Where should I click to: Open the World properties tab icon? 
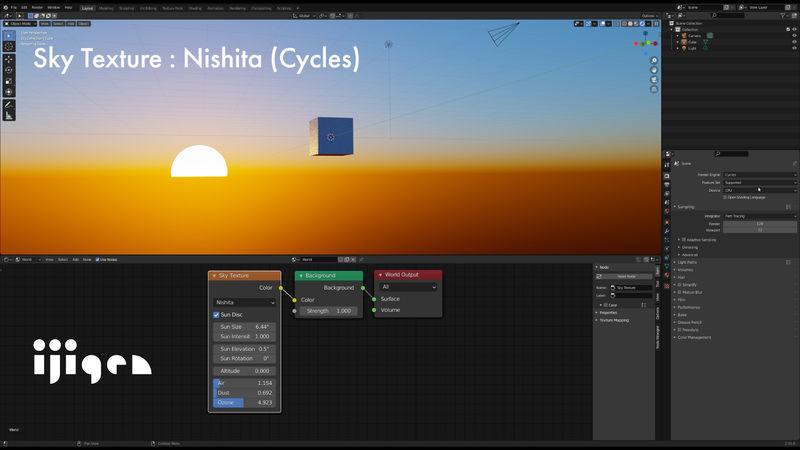[x=667, y=211]
